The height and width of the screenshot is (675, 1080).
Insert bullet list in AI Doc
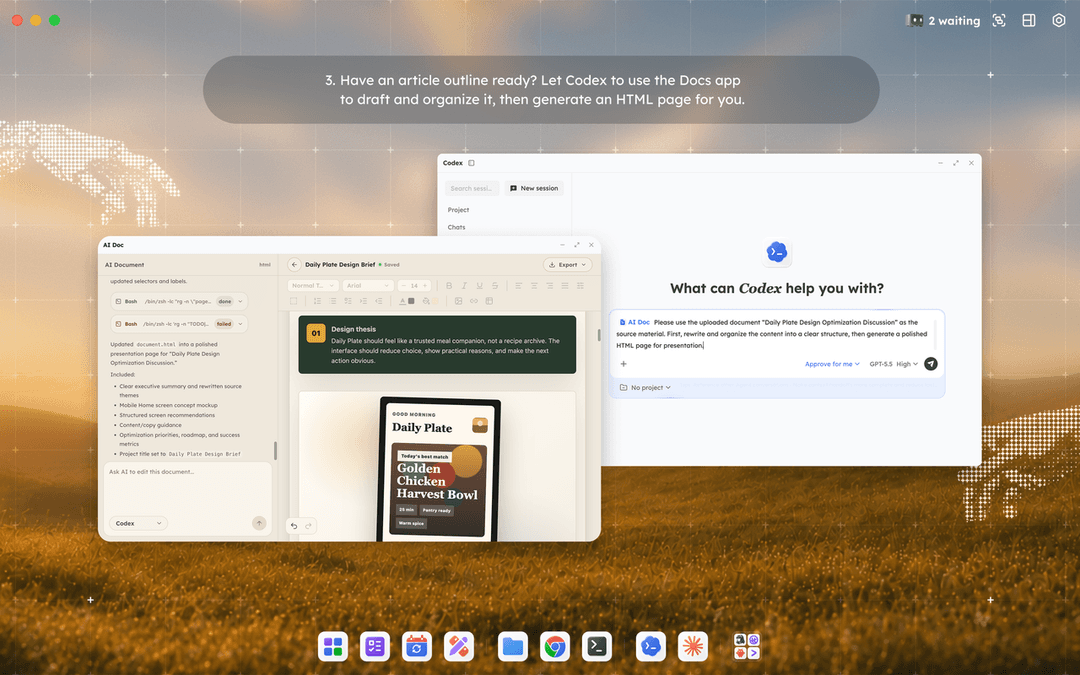click(x=333, y=301)
